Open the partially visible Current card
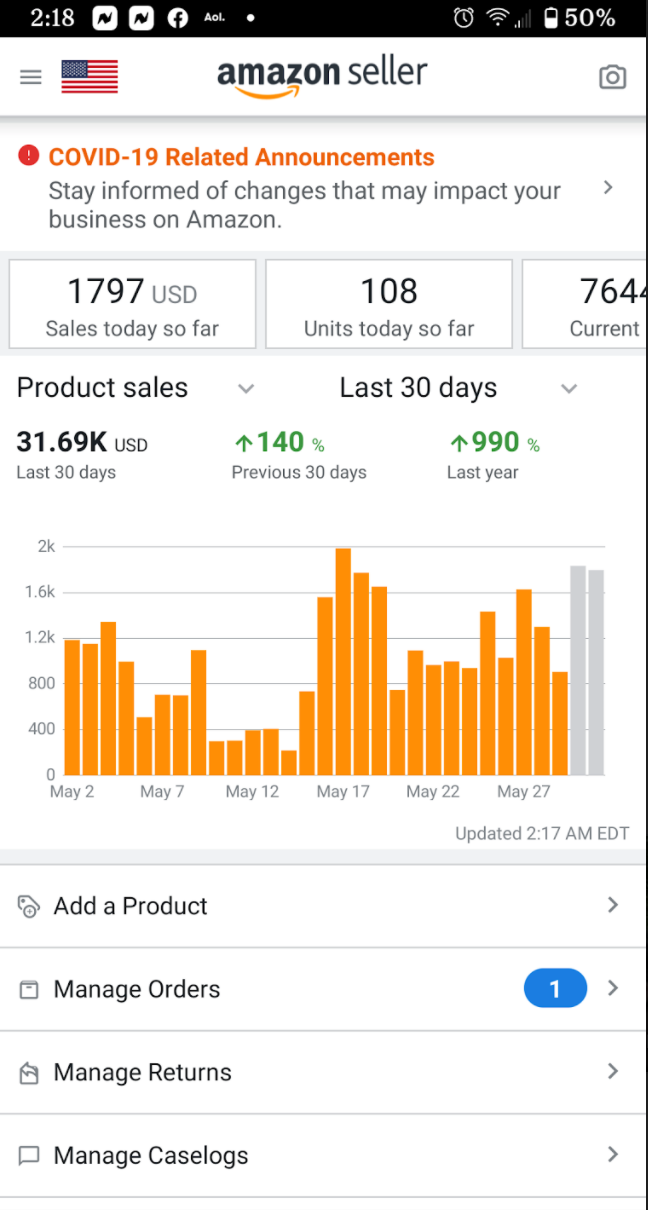Image resolution: width=648 pixels, height=1210 pixels. (585, 304)
